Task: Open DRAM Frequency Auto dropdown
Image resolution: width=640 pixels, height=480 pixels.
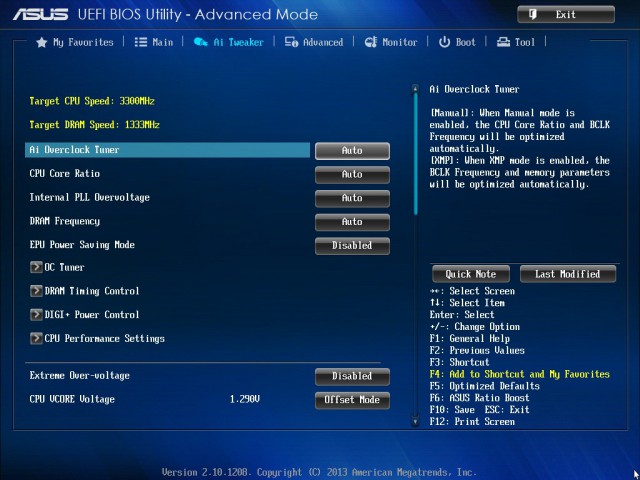Action: [x=352, y=222]
